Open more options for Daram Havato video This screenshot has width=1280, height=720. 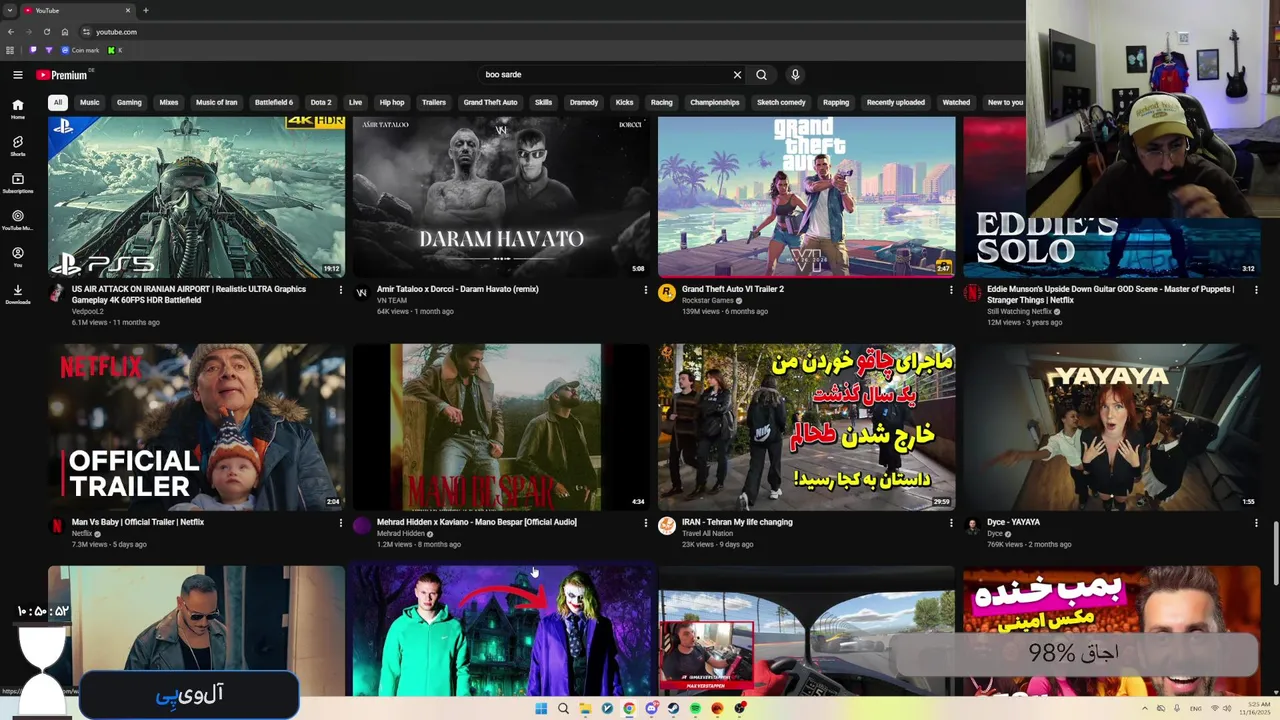pos(645,290)
